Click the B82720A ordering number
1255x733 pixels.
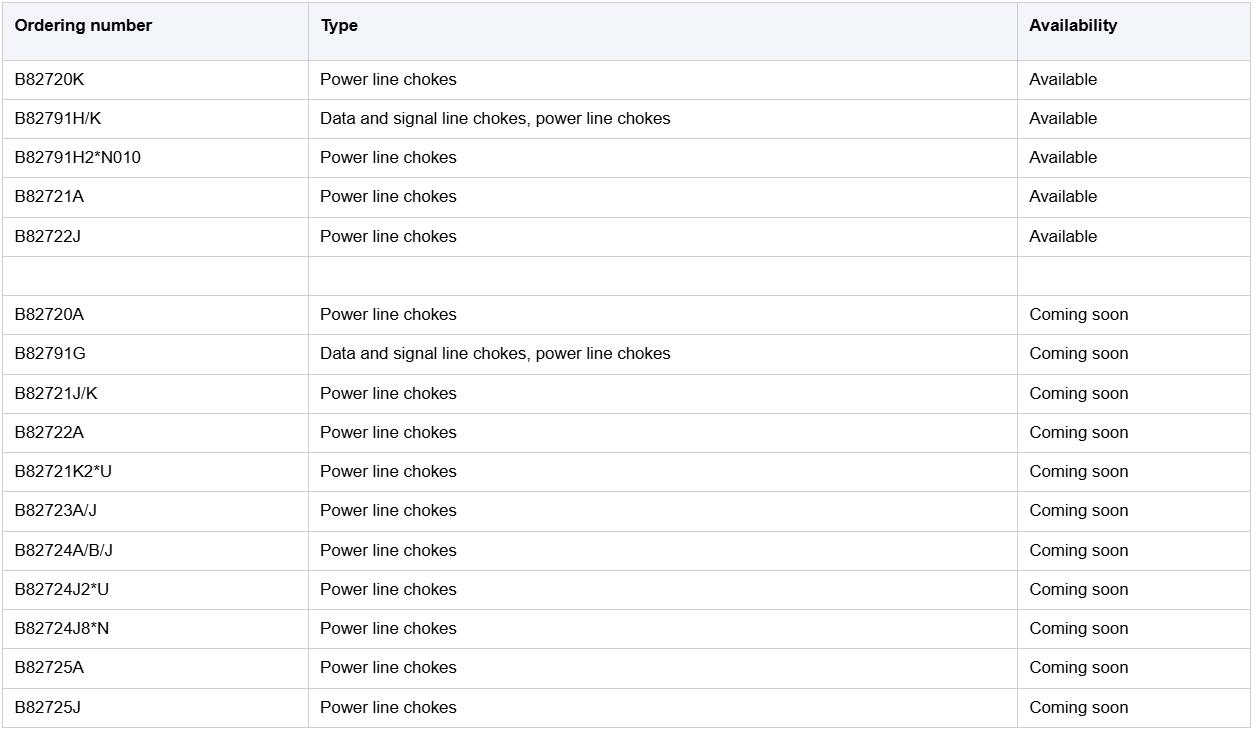click(x=49, y=314)
